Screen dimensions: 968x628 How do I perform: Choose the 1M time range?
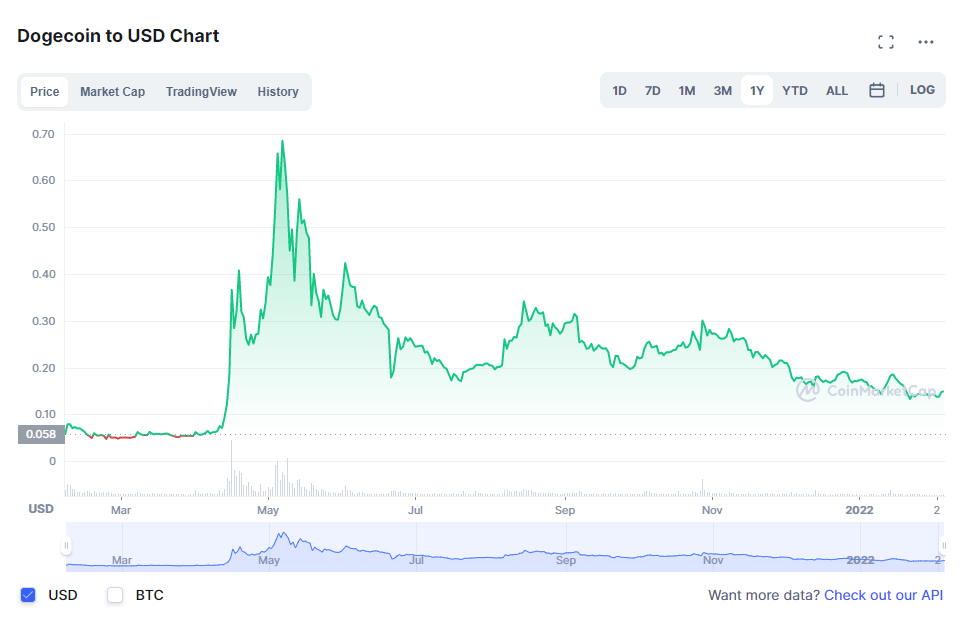[686, 91]
